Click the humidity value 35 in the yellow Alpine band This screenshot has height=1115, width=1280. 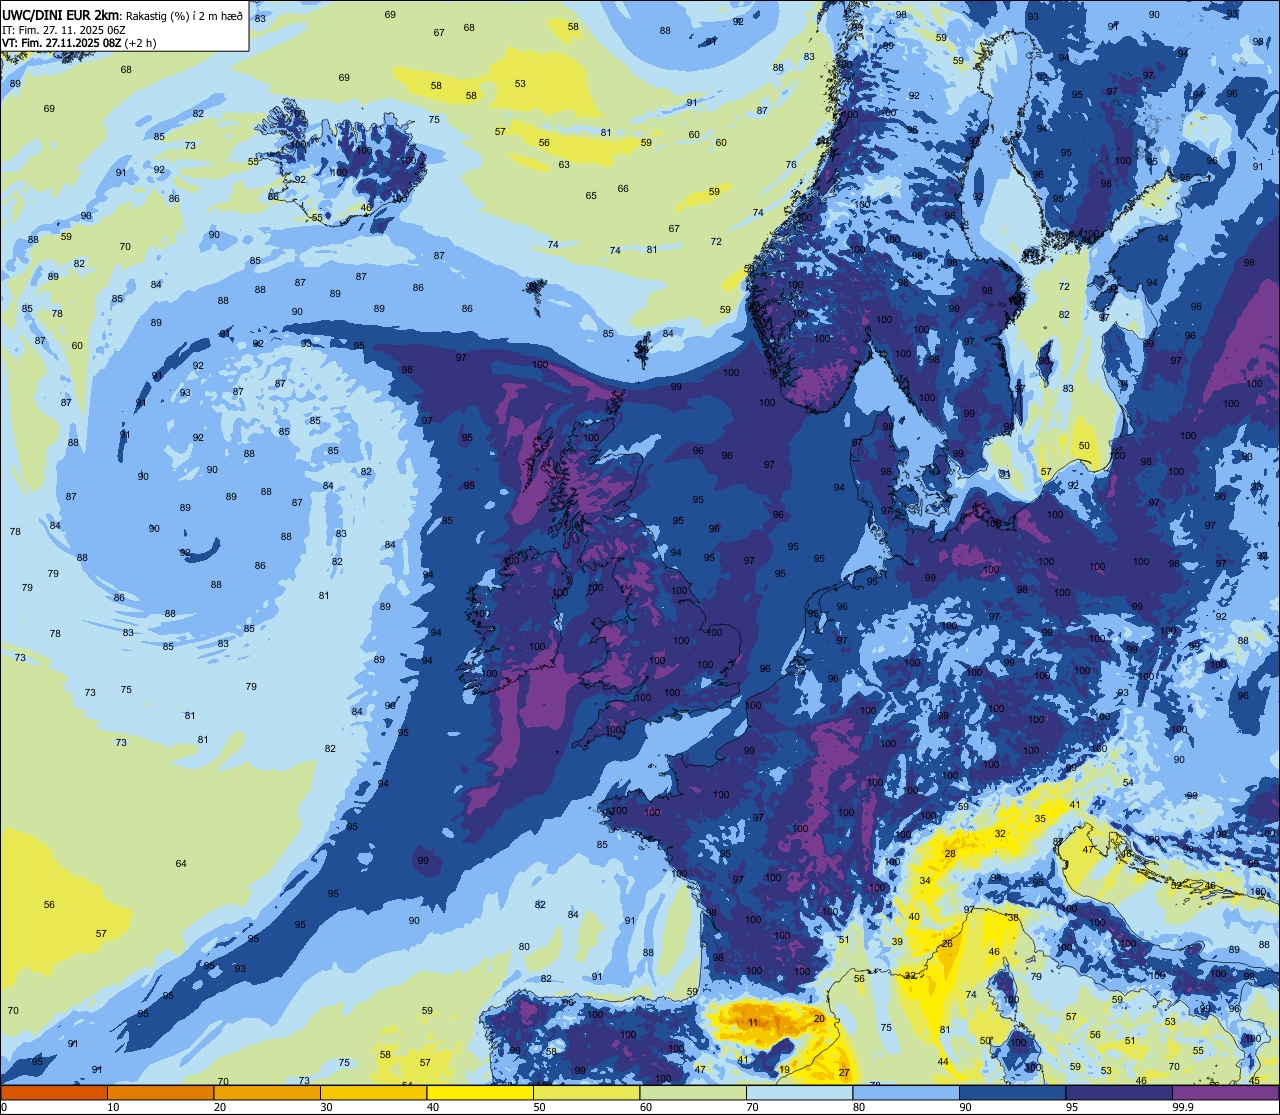click(1040, 818)
